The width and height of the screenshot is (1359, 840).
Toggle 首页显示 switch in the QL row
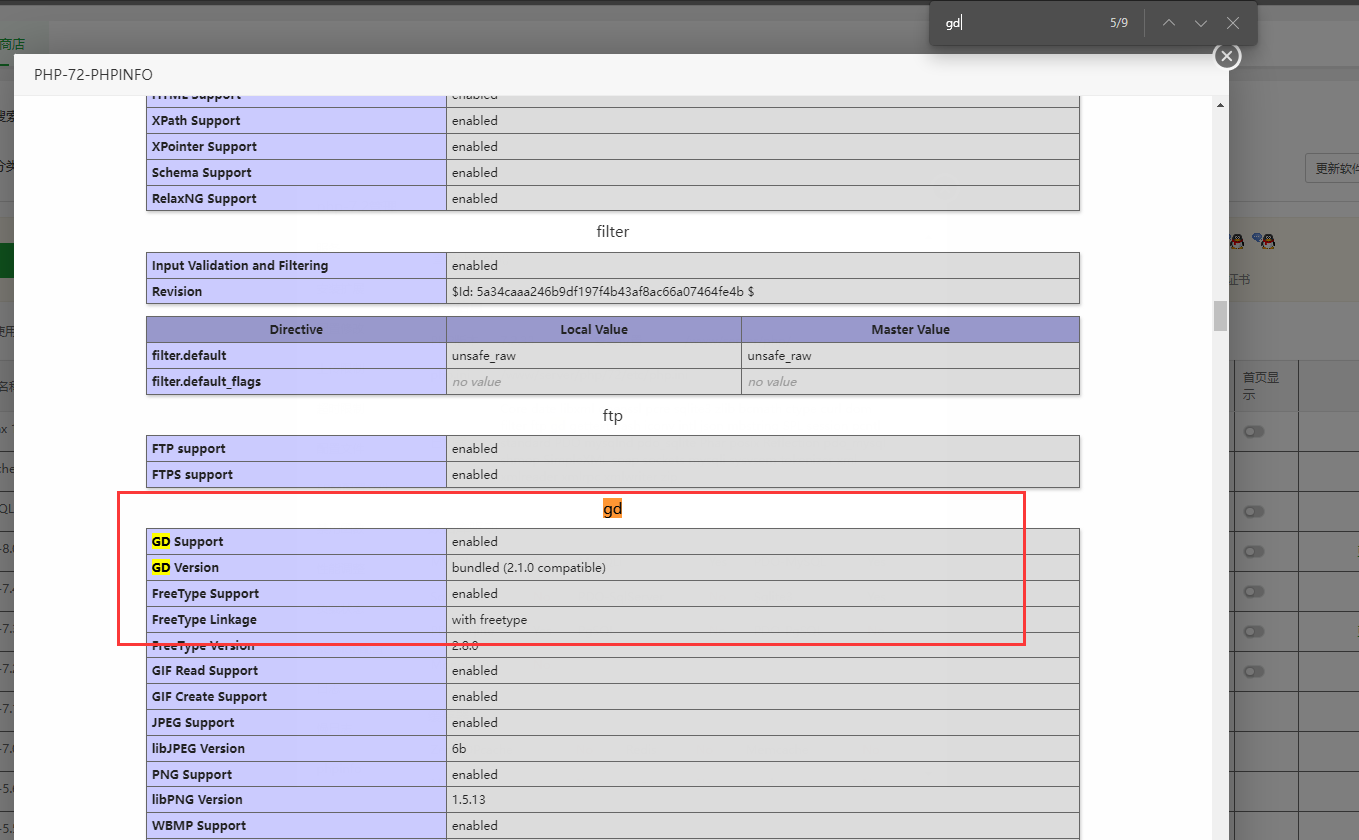pyautogui.click(x=1253, y=511)
